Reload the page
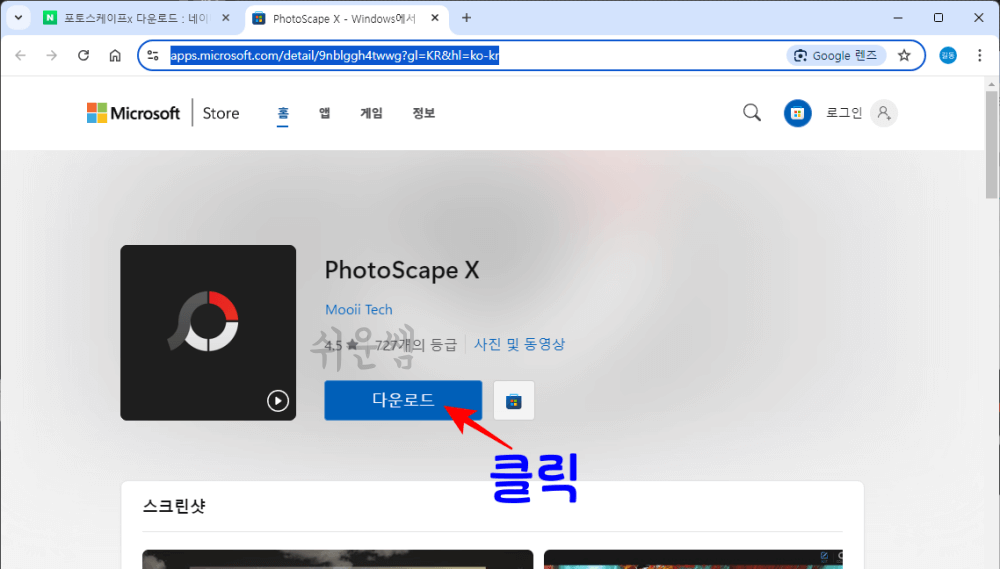Image resolution: width=1000 pixels, height=569 pixels. pos(84,55)
